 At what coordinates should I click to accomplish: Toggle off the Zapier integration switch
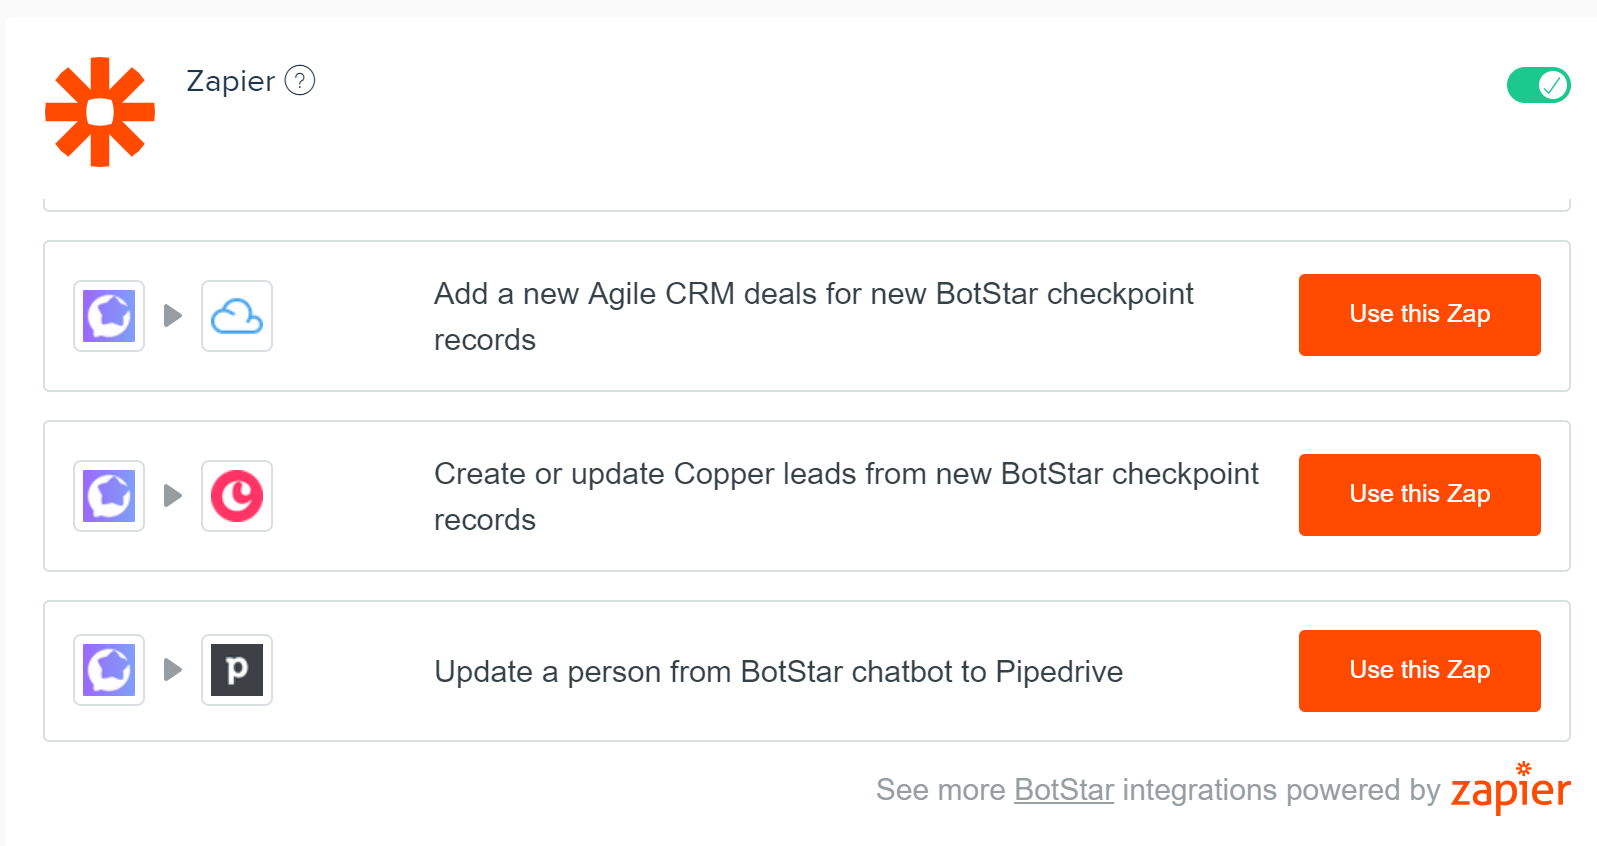pyautogui.click(x=1538, y=85)
